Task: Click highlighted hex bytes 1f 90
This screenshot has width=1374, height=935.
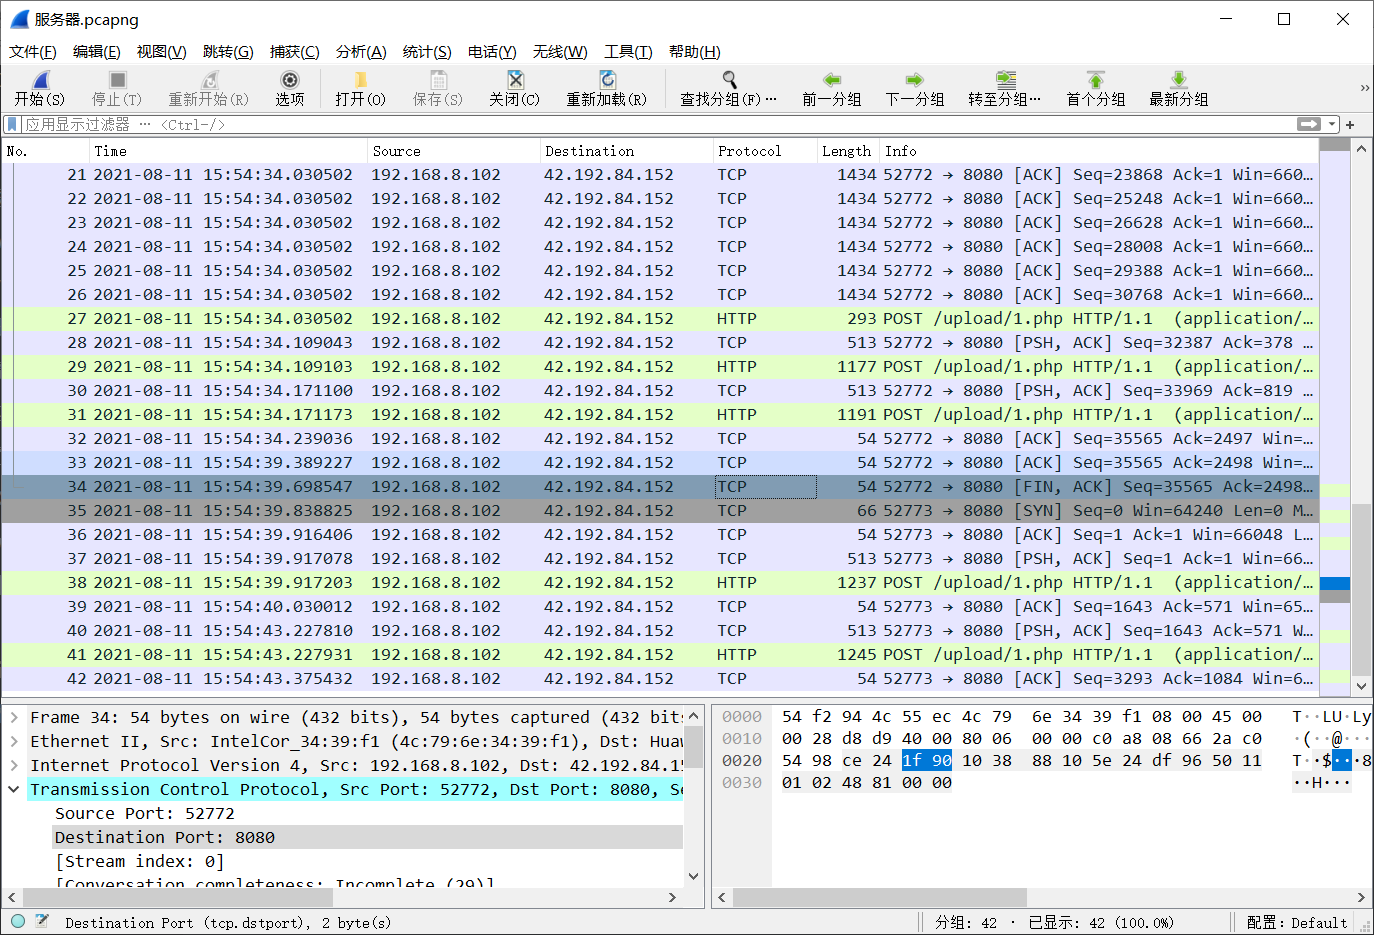Action: tap(927, 760)
